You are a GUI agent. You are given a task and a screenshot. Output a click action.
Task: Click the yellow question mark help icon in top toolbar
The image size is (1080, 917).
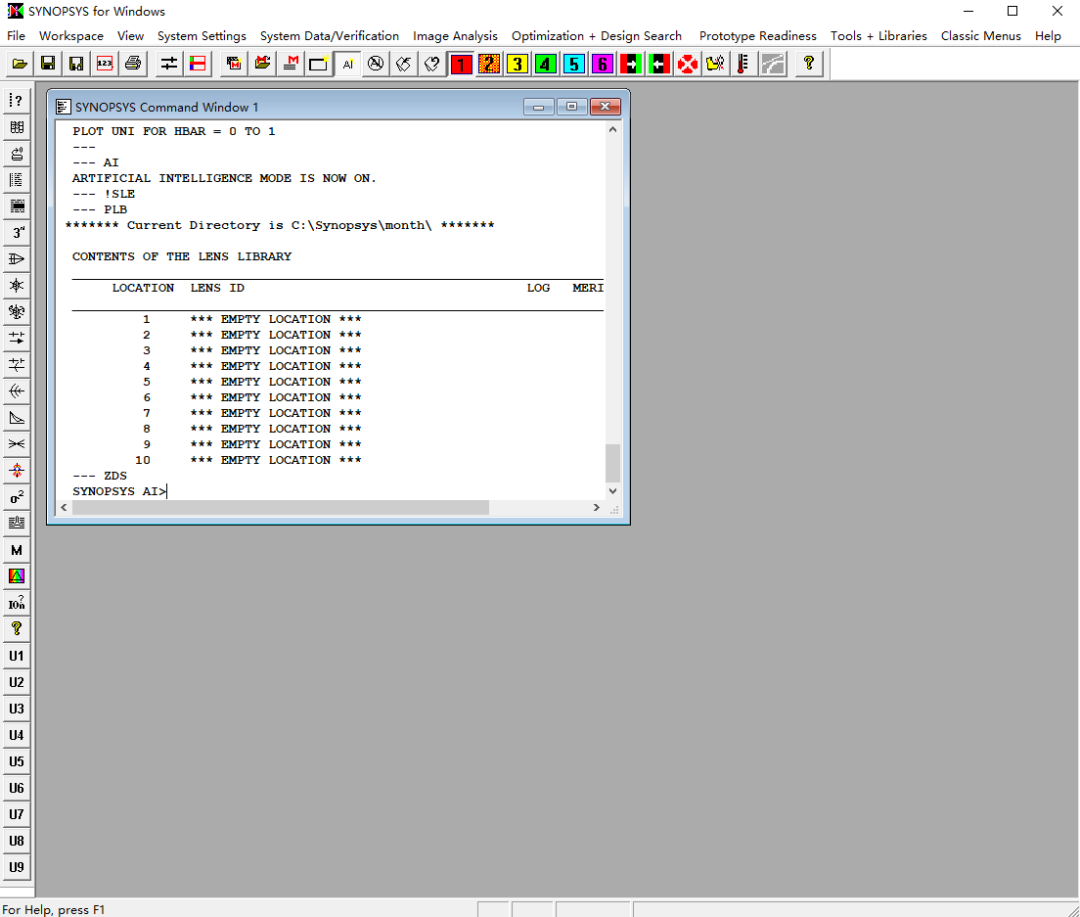tap(809, 64)
